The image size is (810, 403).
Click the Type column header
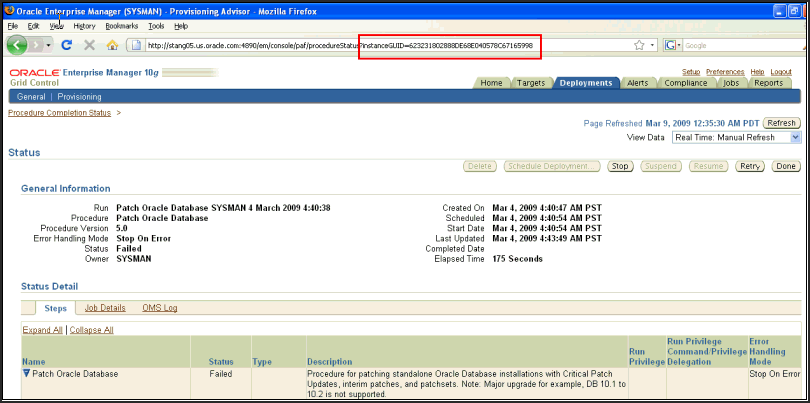point(262,362)
